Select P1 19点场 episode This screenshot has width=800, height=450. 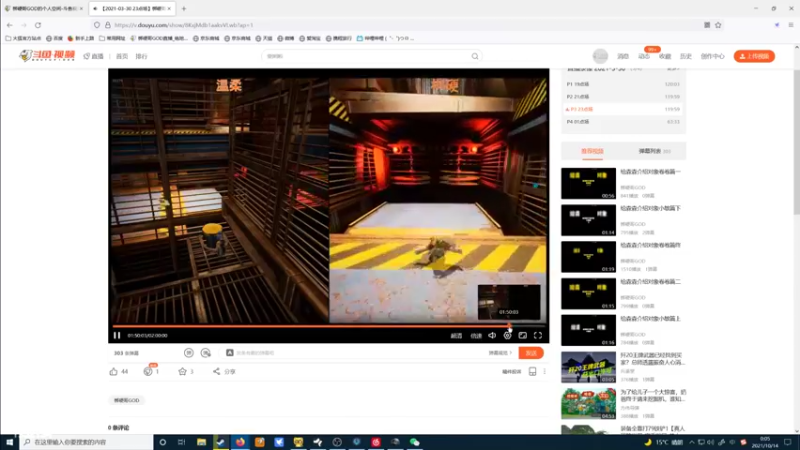pos(623,84)
